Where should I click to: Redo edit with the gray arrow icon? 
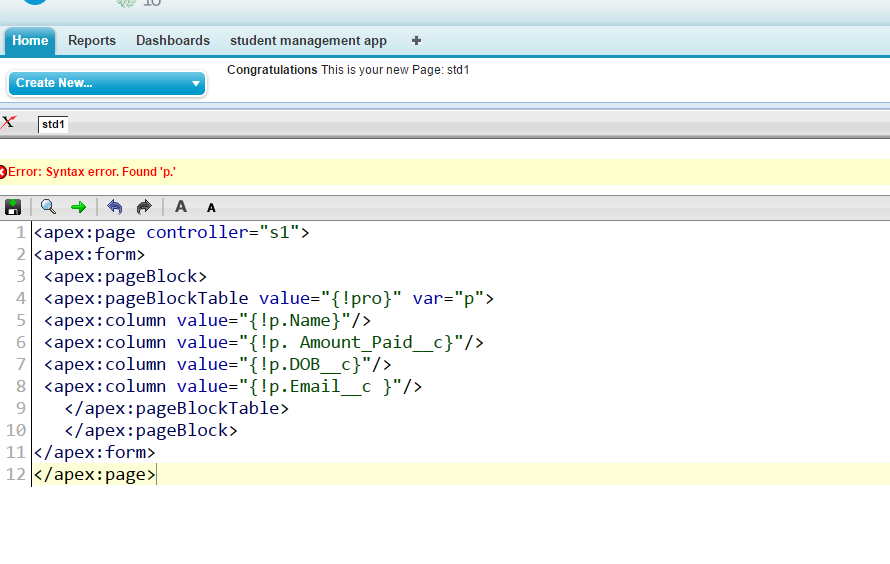(x=144, y=207)
